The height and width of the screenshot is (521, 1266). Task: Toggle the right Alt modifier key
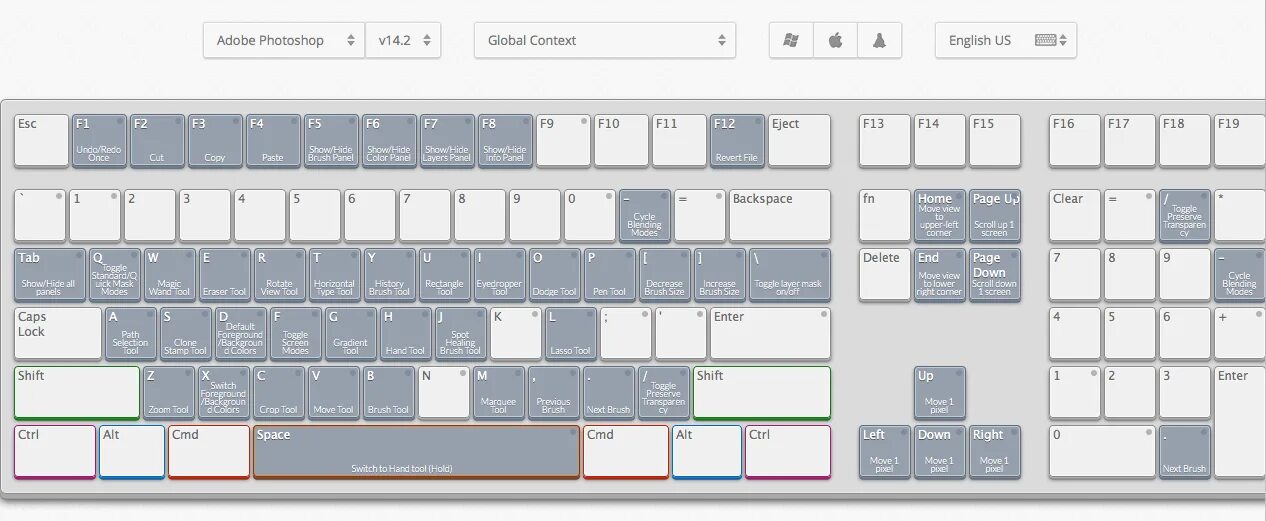(707, 452)
